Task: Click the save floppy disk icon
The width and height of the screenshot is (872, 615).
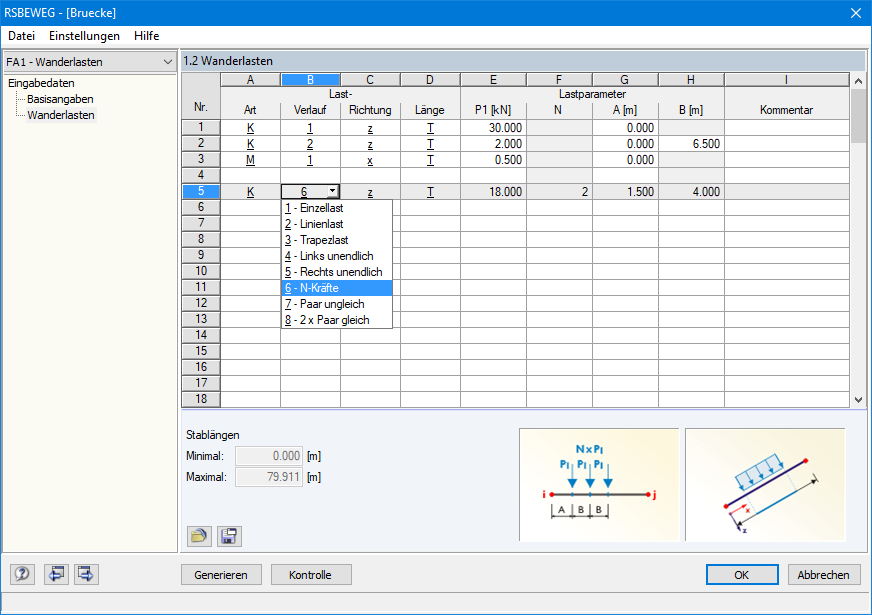Action: click(x=229, y=536)
